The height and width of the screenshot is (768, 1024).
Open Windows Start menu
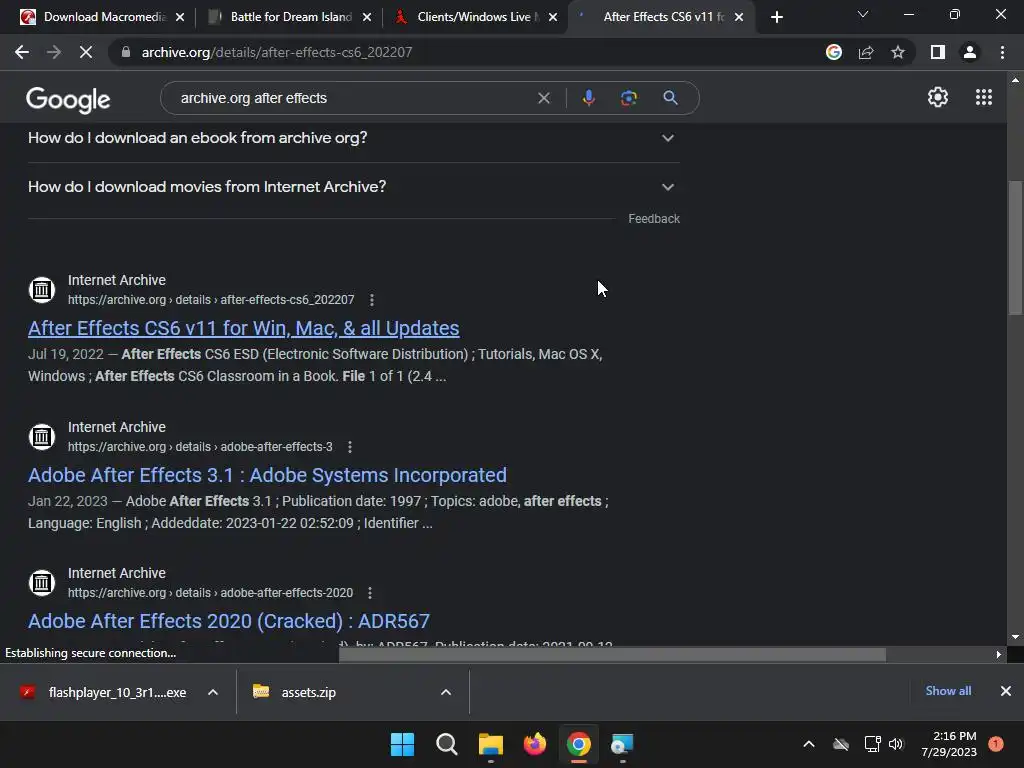click(x=402, y=744)
